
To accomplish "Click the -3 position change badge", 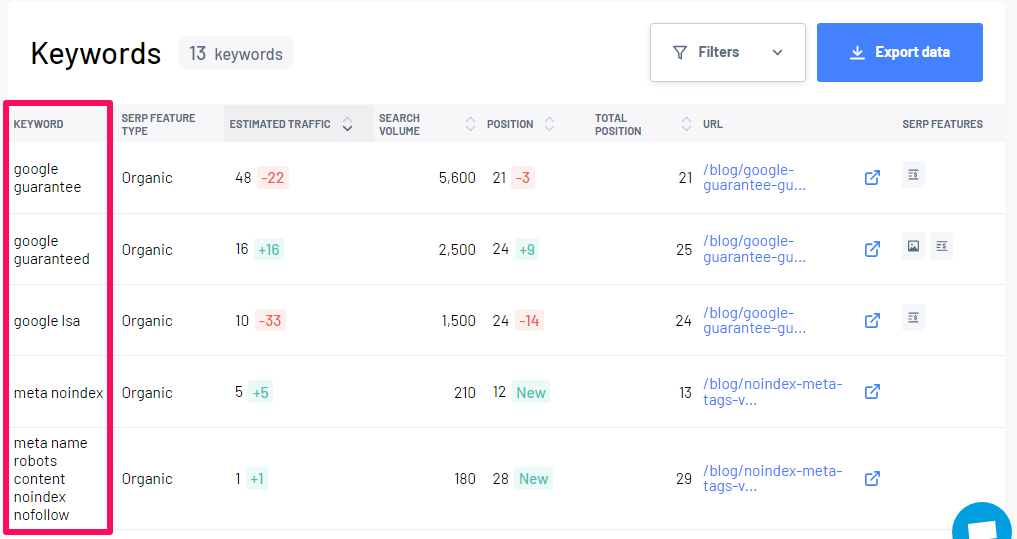I will pyautogui.click(x=523, y=178).
